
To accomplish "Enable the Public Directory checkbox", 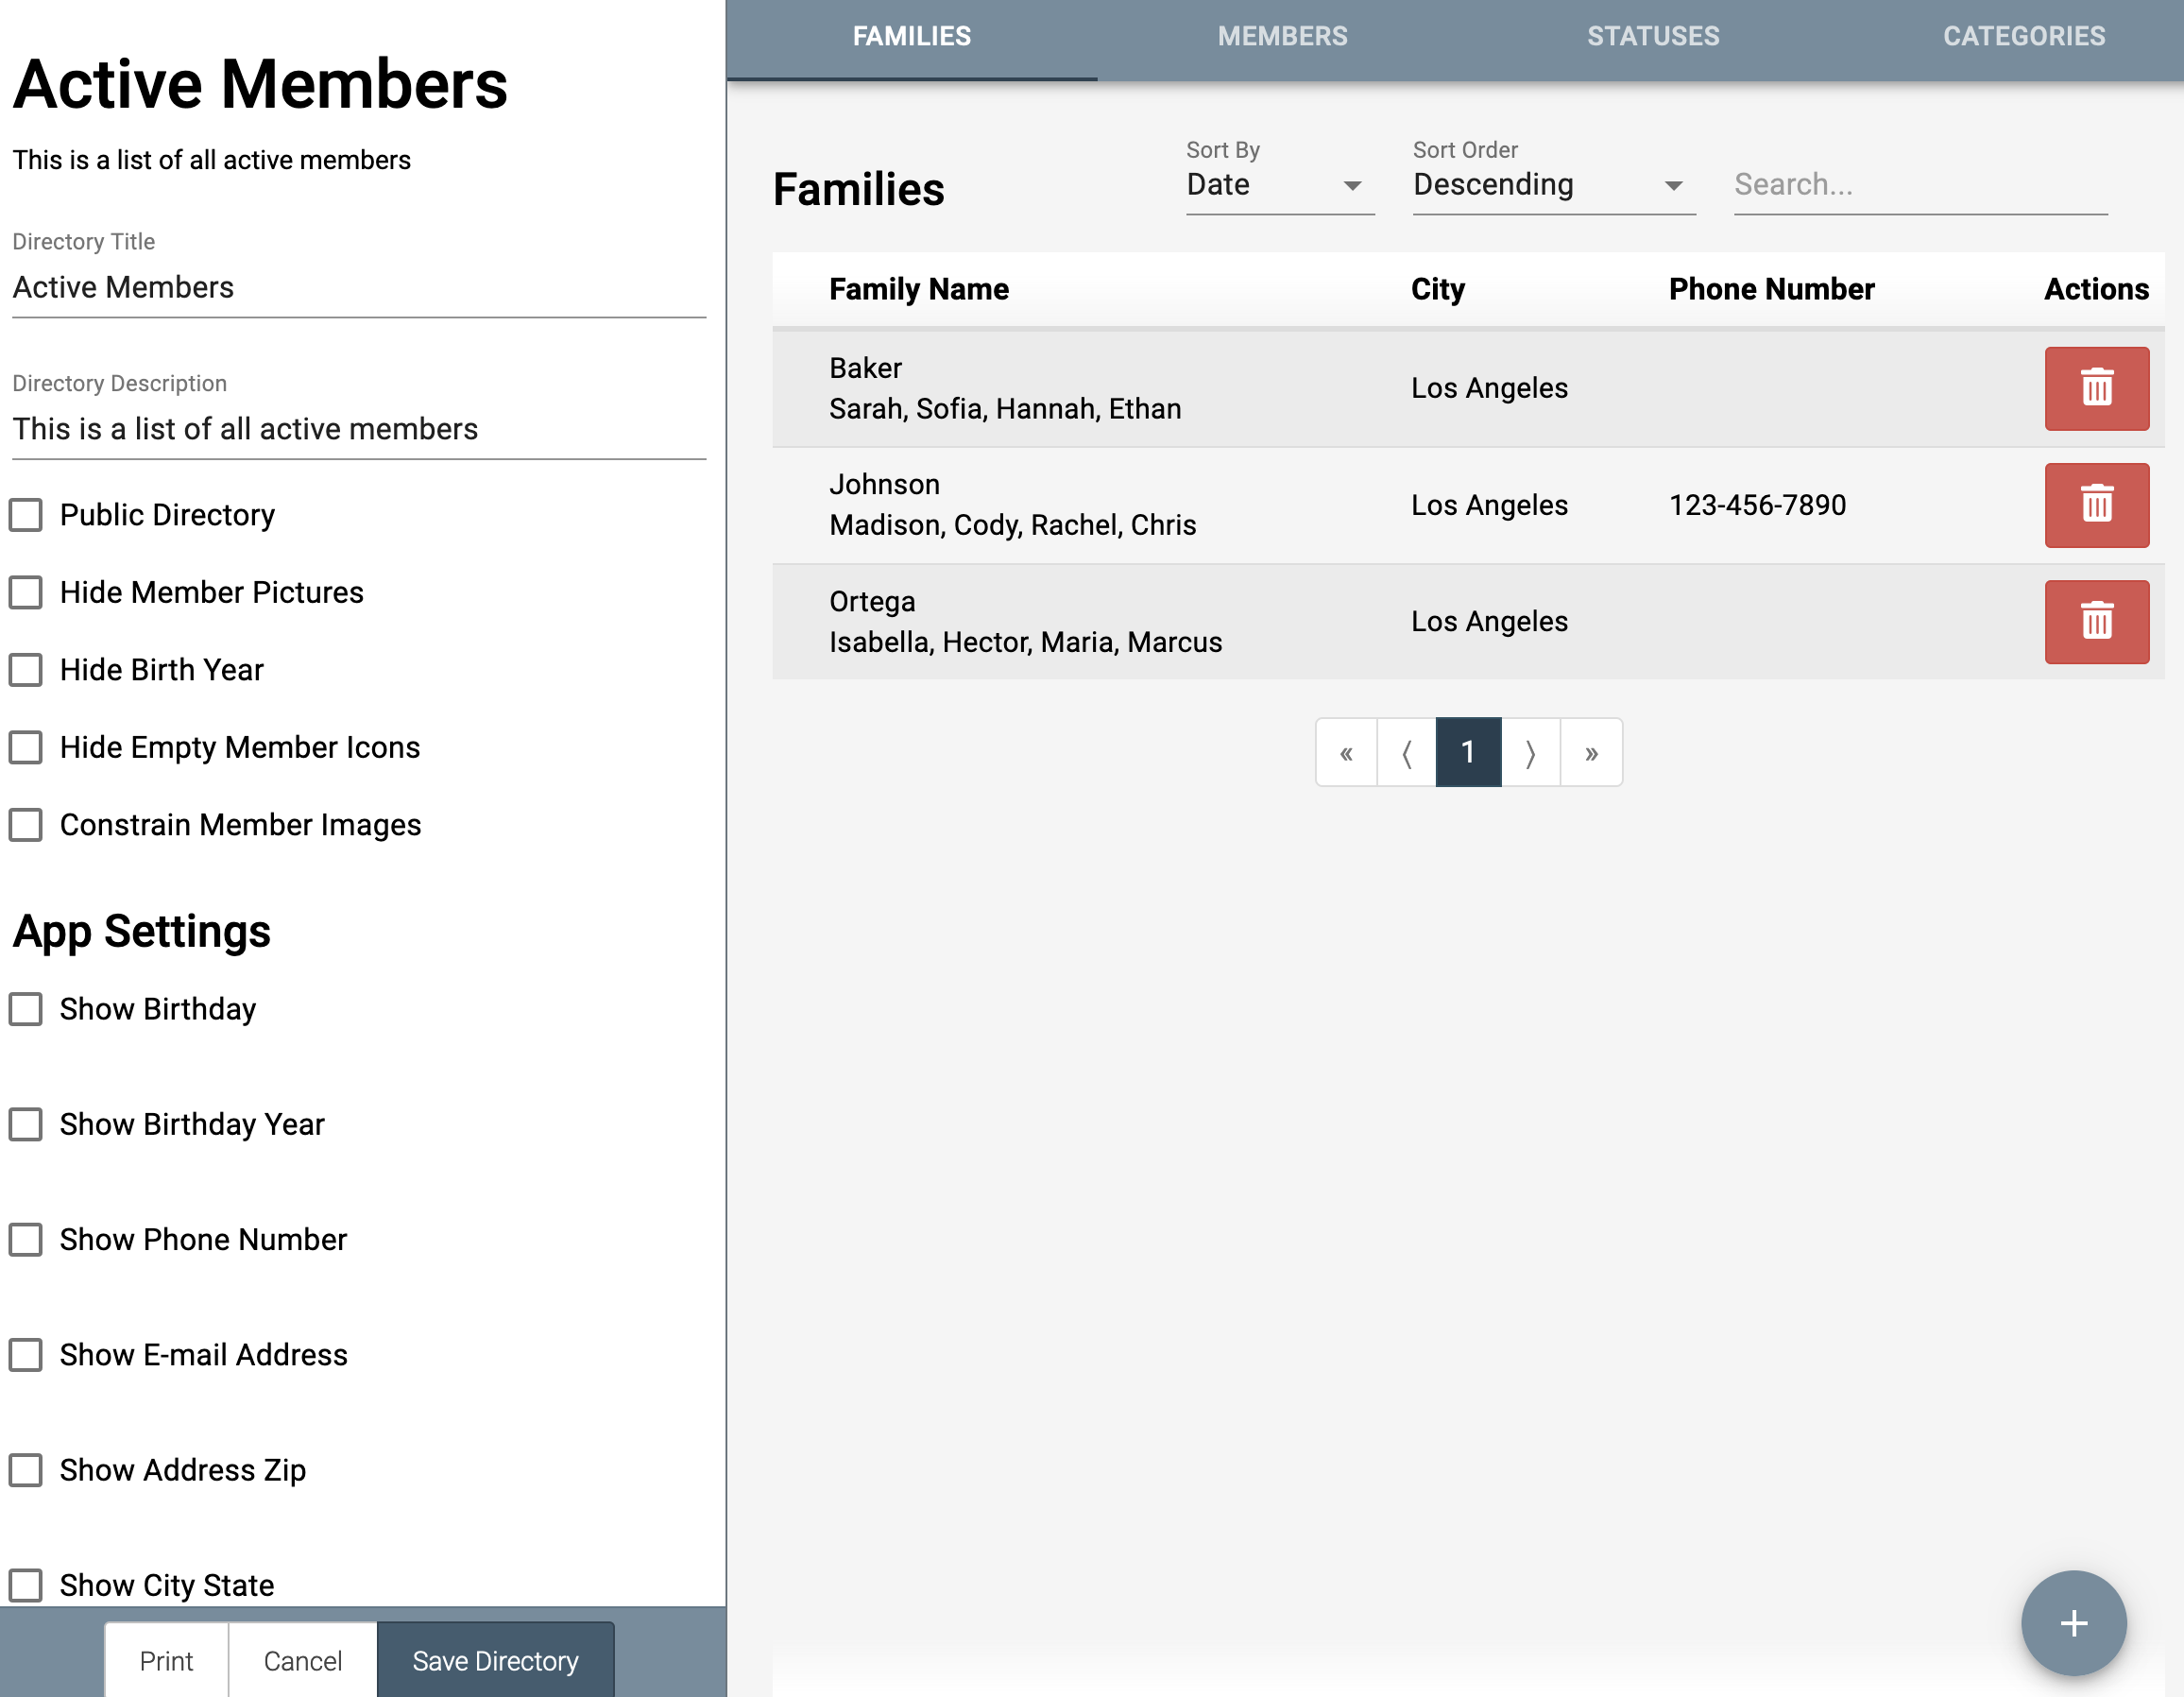I will [x=26, y=515].
